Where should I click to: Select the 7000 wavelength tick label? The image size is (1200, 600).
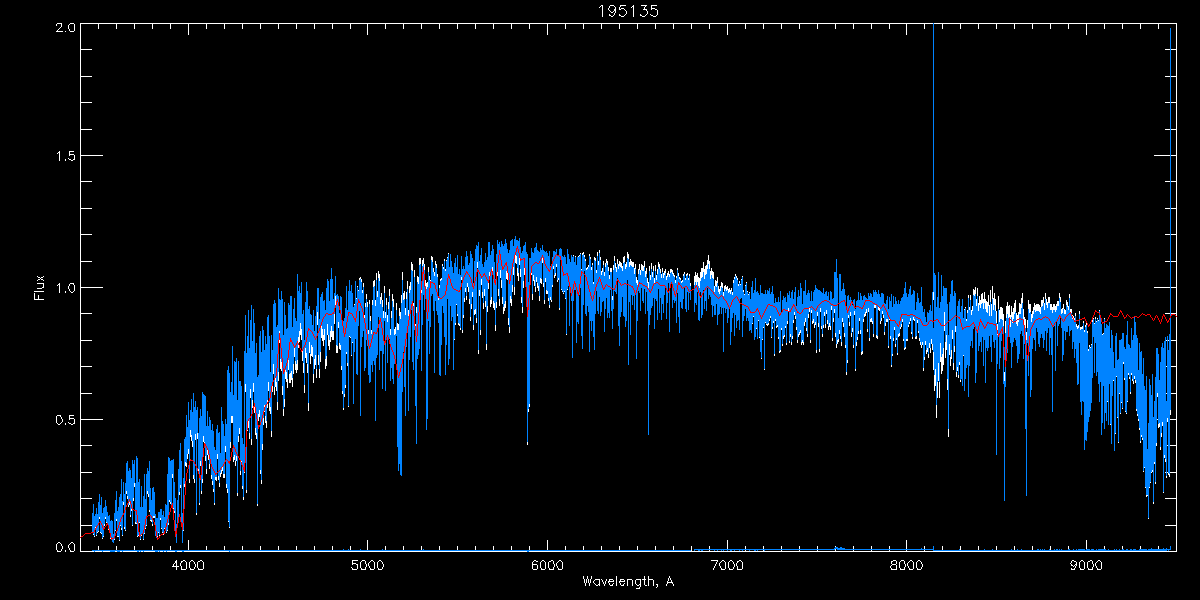pos(726,564)
